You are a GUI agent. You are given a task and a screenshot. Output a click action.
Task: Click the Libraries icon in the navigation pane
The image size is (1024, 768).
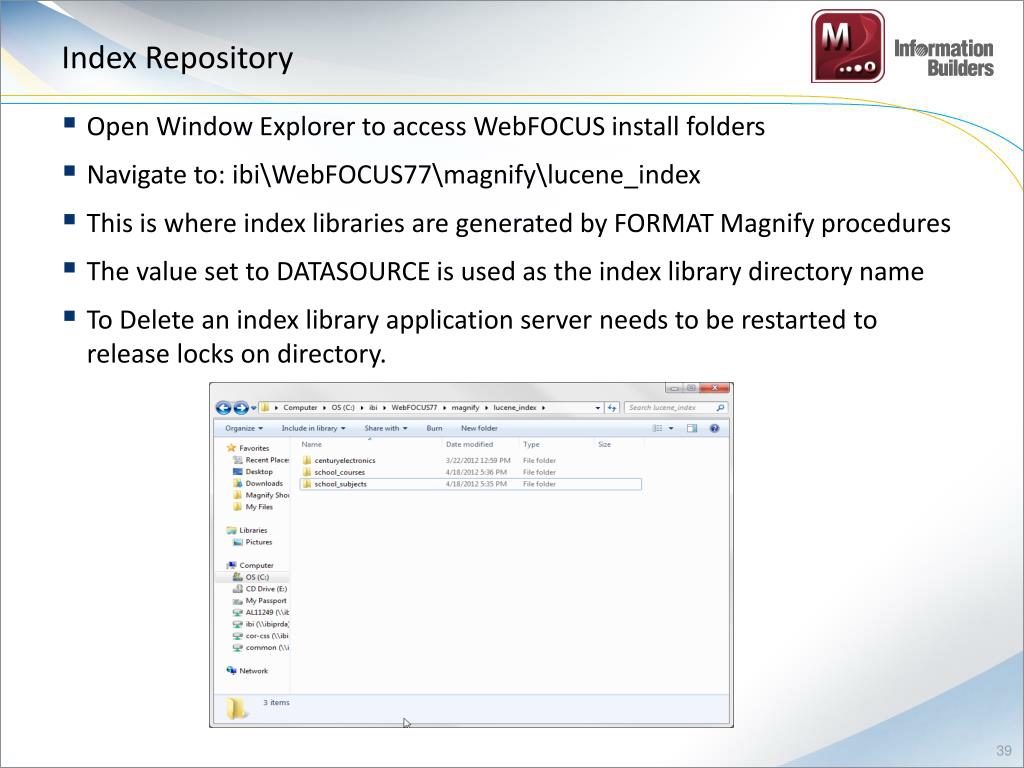(231, 530)
